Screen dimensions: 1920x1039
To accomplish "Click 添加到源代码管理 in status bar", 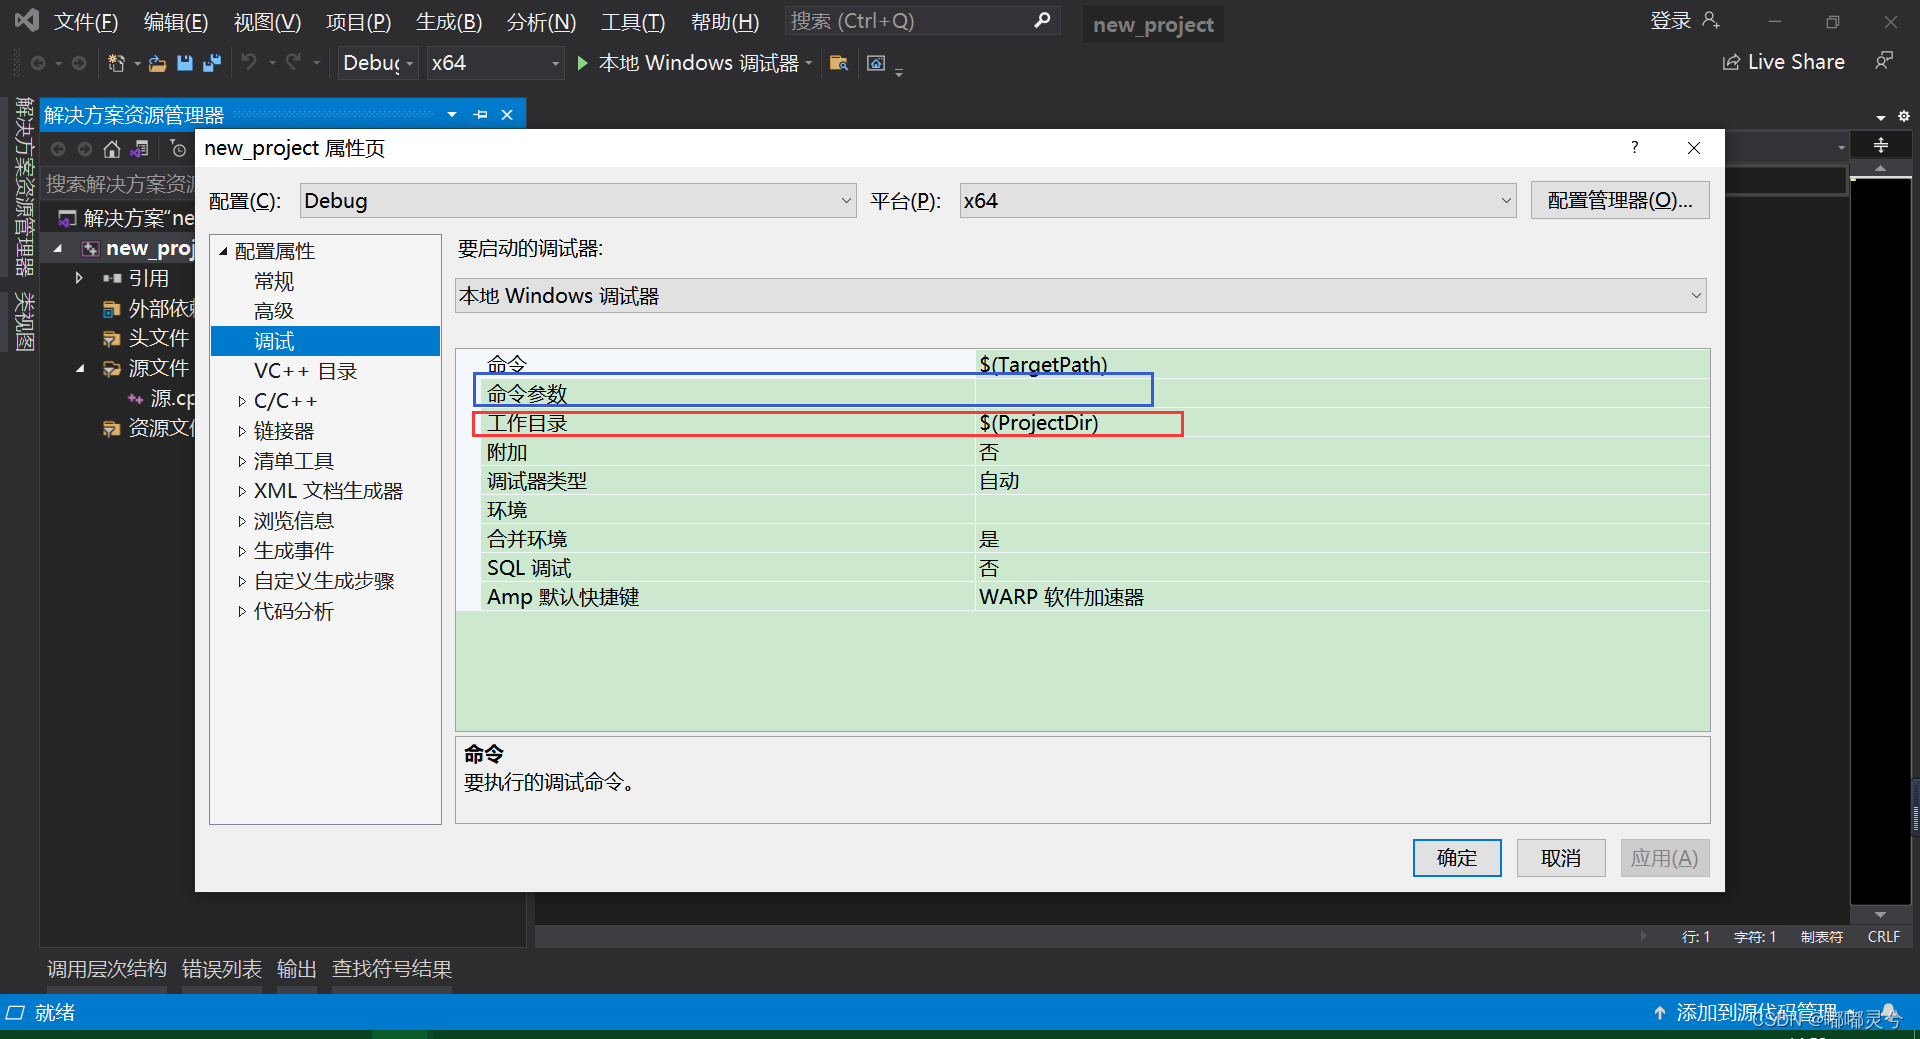I will pyautogui.click(x=1756, y=1012).
